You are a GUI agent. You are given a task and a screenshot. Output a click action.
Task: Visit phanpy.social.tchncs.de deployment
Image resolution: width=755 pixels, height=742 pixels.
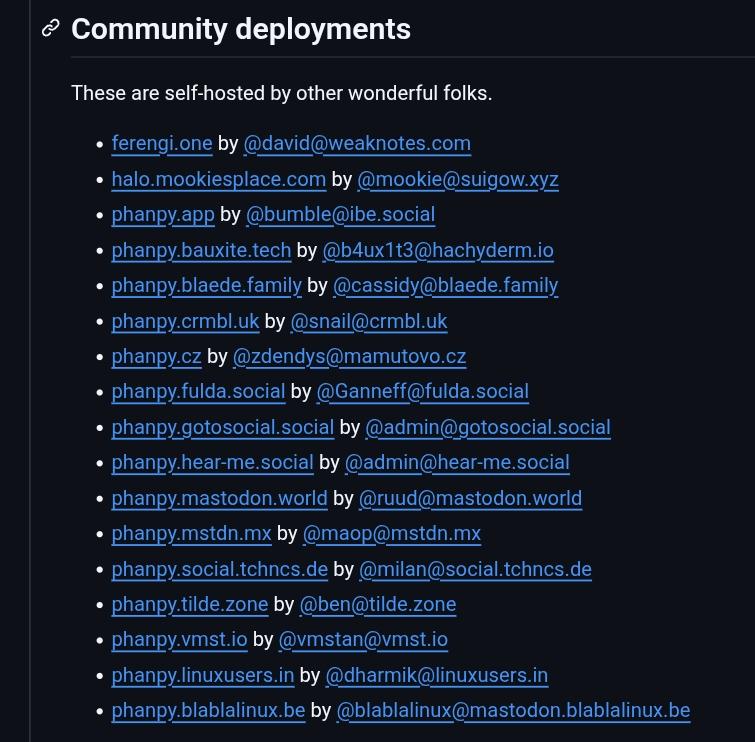pyautogui.click(x=219, y=569)
